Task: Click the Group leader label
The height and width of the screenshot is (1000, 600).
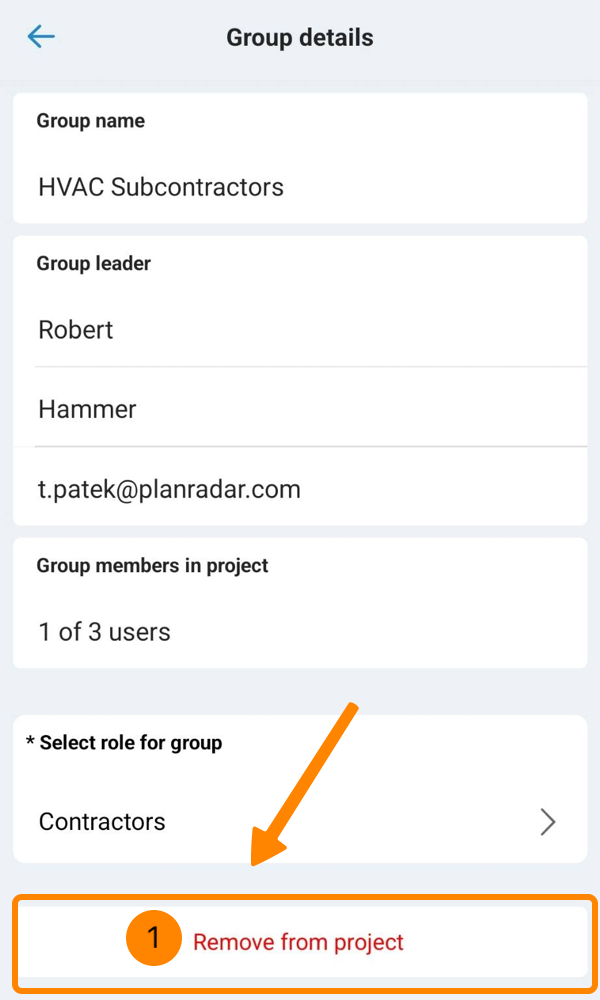Action: tap(94, 264)
